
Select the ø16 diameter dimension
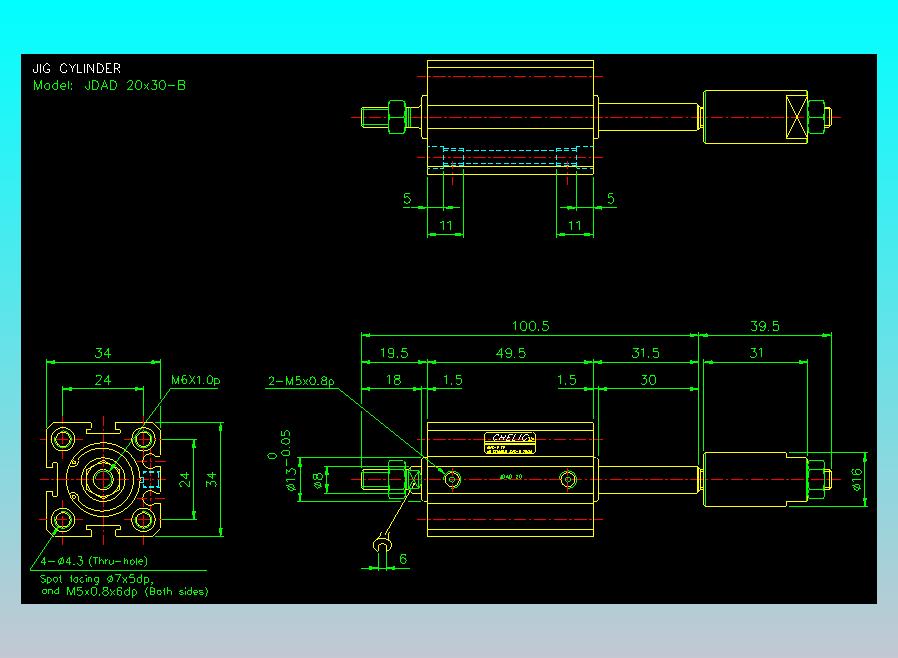click(x=857, y=479)
